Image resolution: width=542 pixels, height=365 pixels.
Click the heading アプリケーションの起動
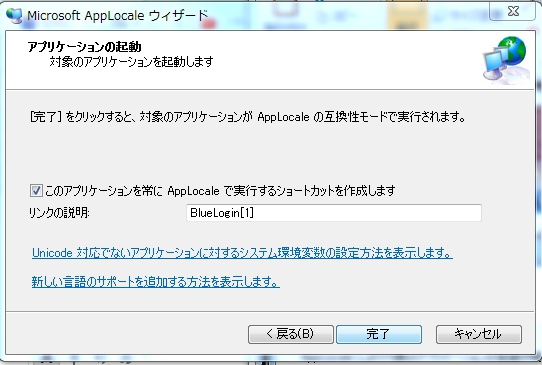[x=84, y=46]
